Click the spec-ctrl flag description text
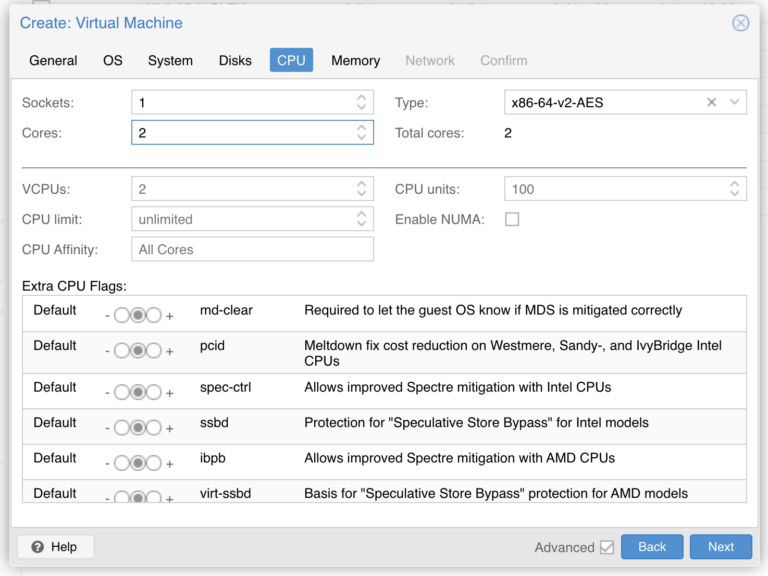Image resolution: width=768 pixels, height=576 pixels. click(457, 387)
